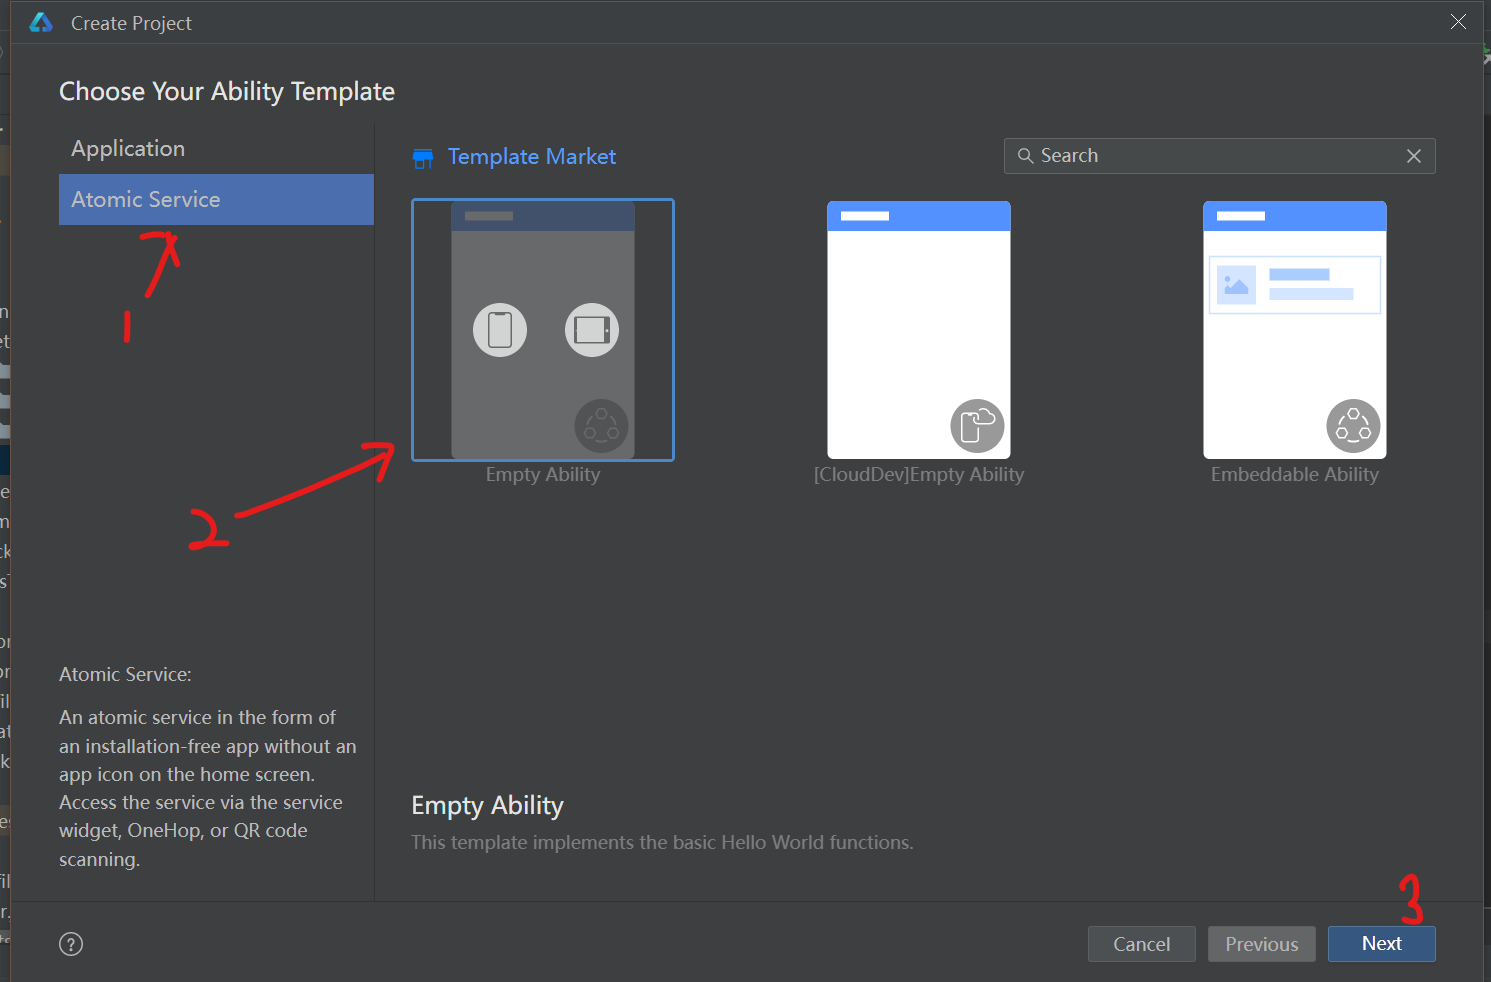Click the help question mark icon
This screenshot has height=982, width=1491.
point(71,944)
